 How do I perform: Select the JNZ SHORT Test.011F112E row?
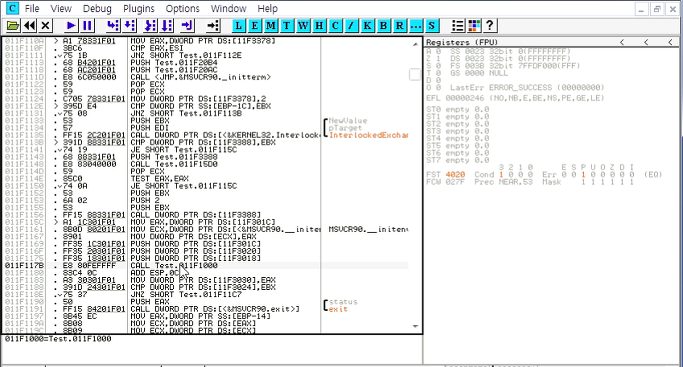point(186,55)
